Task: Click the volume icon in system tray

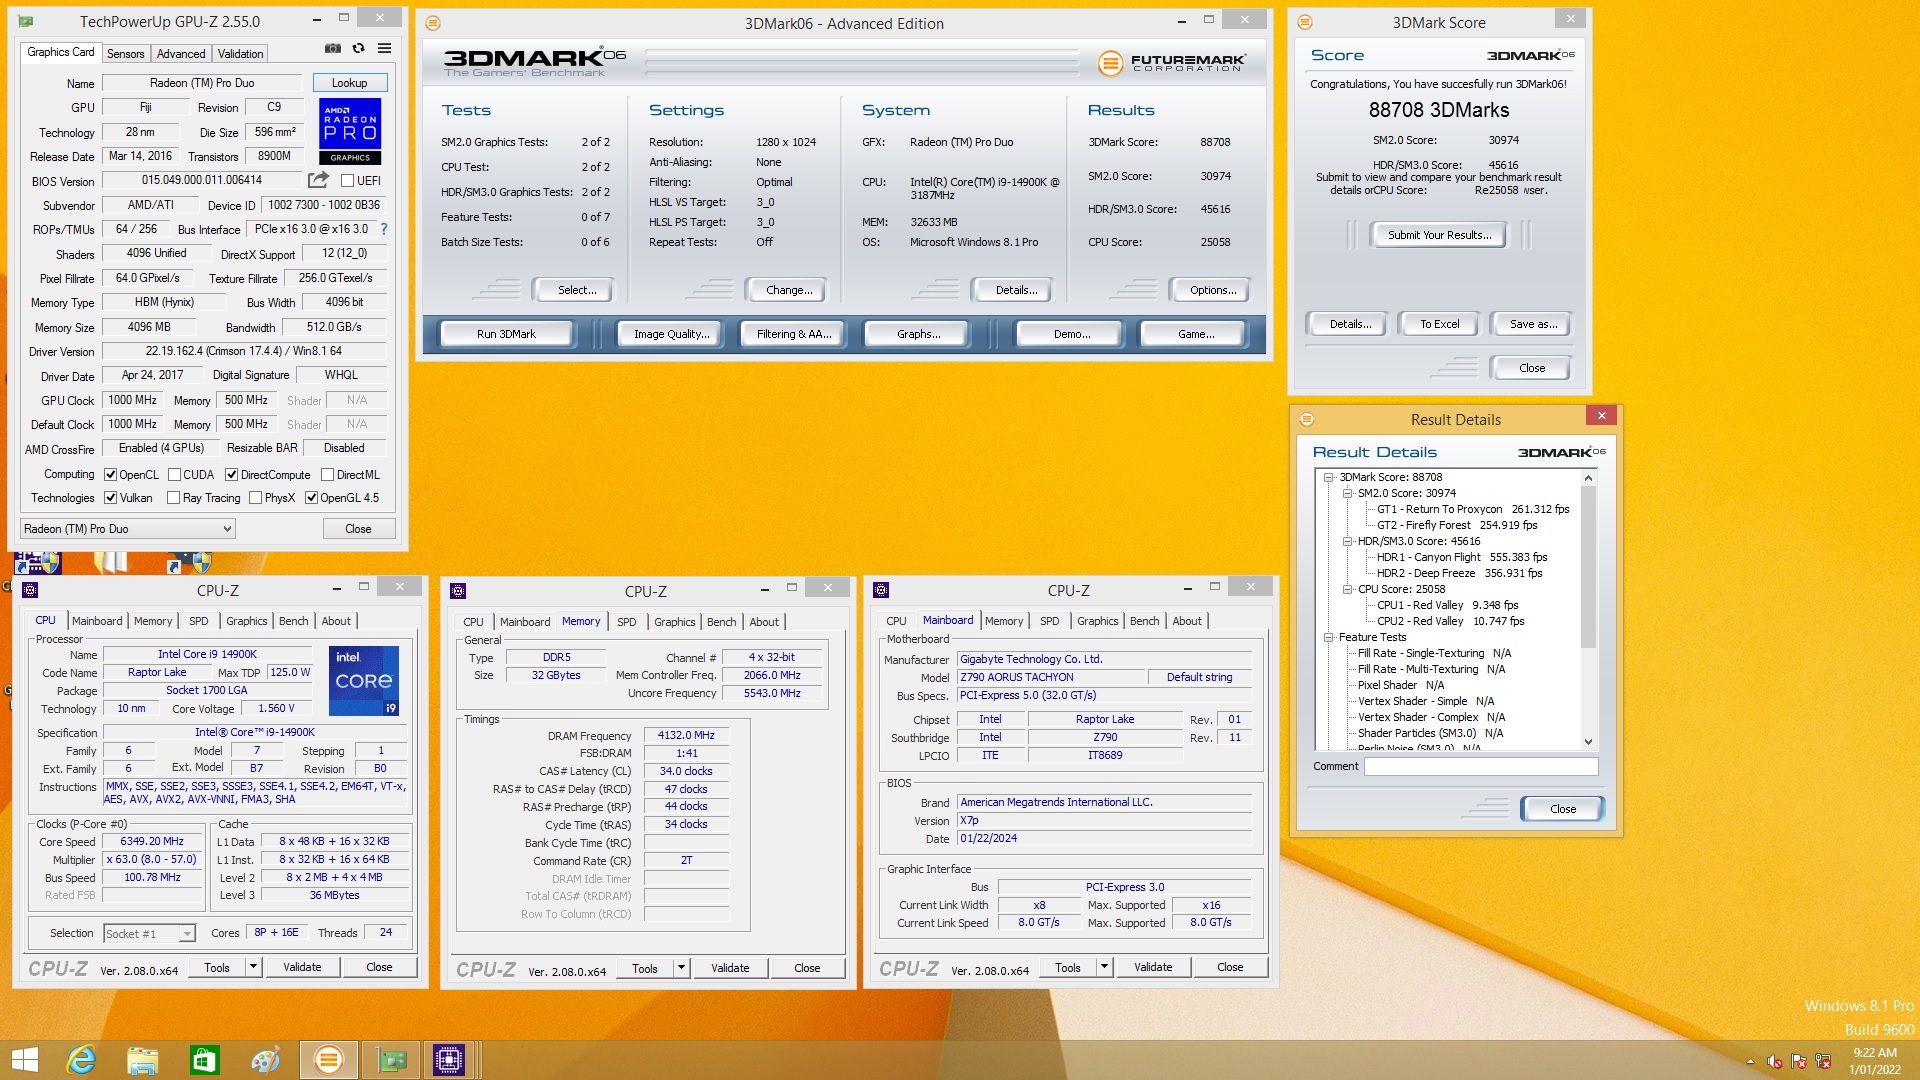Action: coord(1775,1061)
